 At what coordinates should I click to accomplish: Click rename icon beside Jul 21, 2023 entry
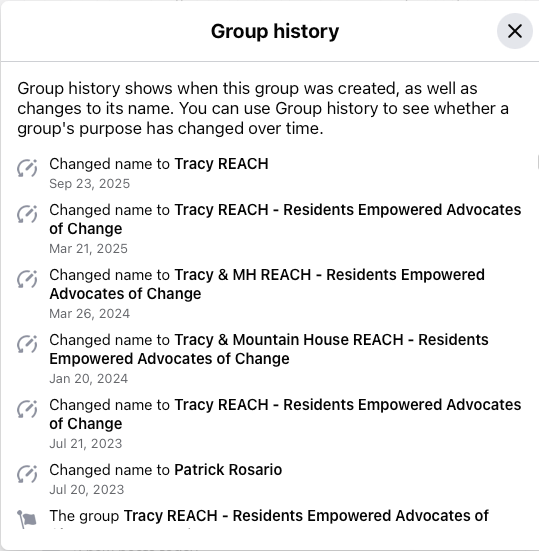click(x=27, y=409)
